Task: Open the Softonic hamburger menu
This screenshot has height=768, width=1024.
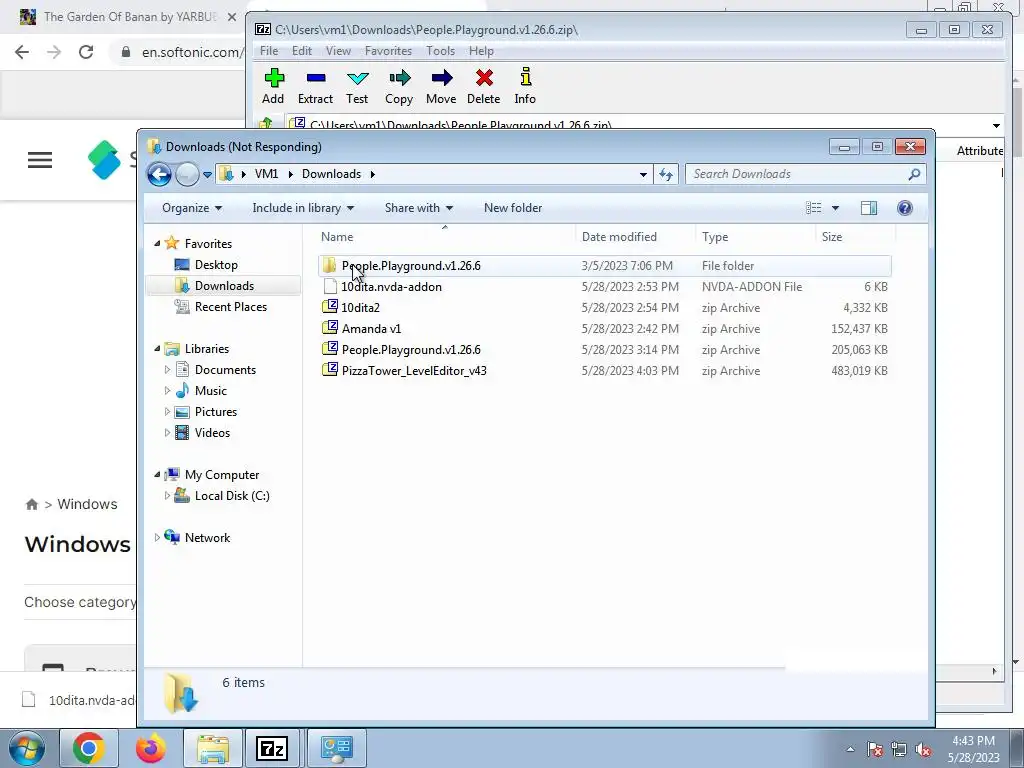Action: coord(40,160)
